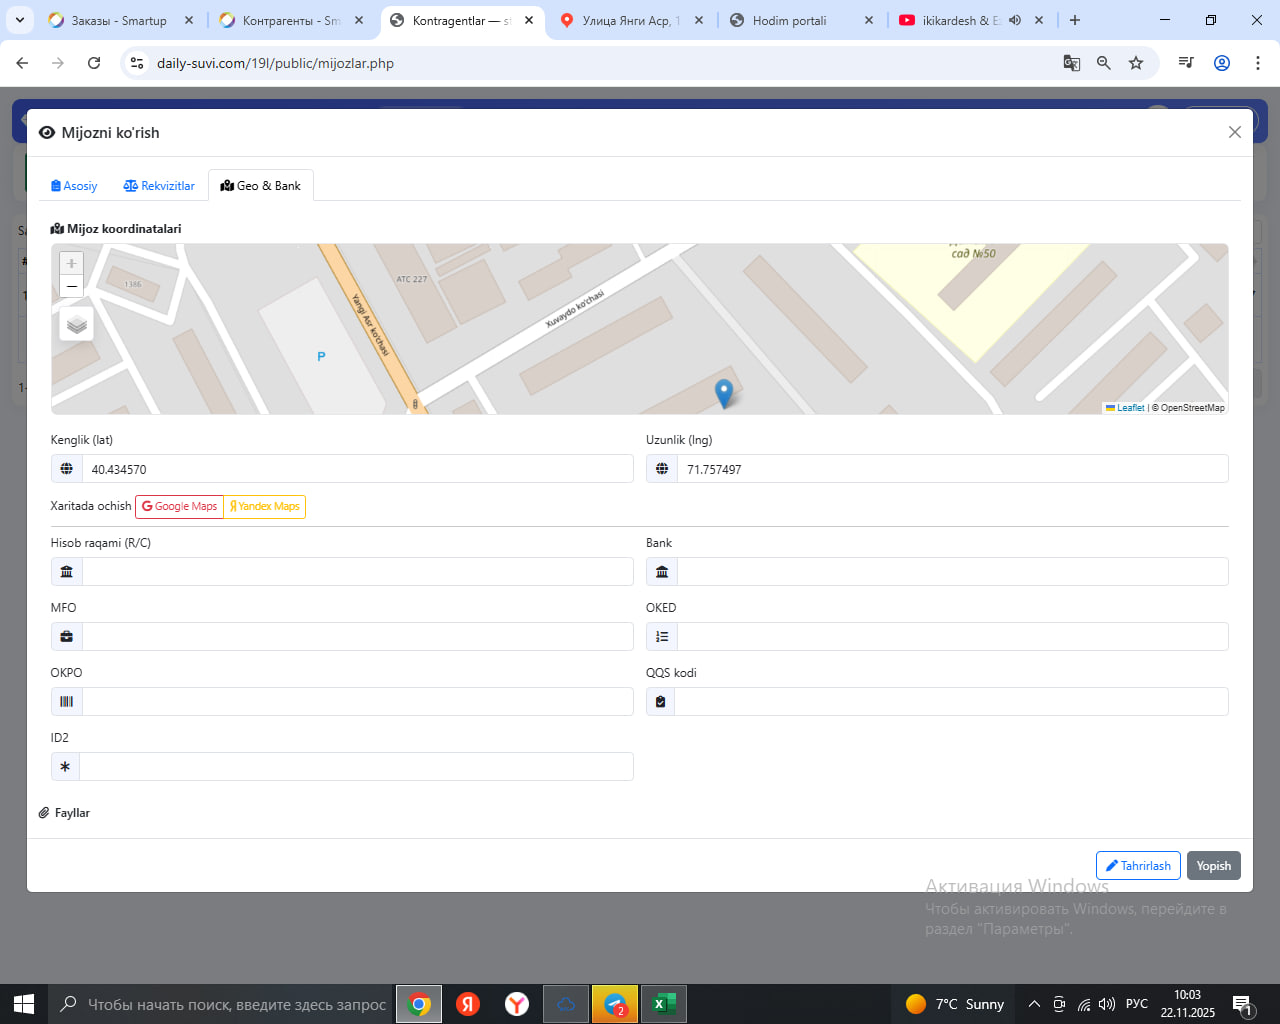Bookmark this page with star icon
Screen dimensions: 1280x1024
click(x=1136, y=63)
